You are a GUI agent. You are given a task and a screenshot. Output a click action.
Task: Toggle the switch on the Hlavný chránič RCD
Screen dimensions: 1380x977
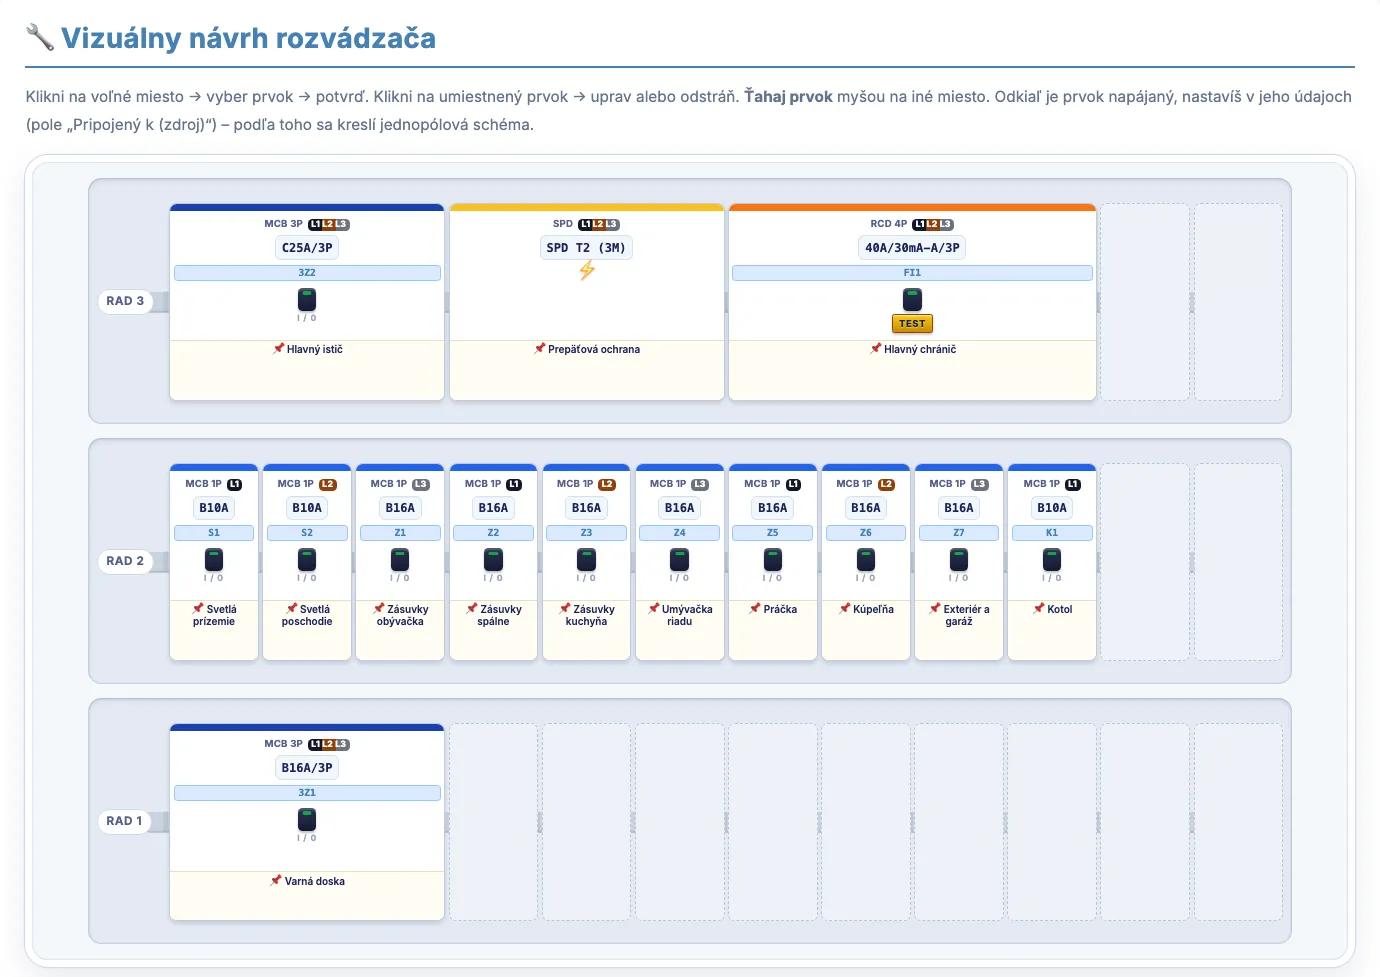coord(912,299)
